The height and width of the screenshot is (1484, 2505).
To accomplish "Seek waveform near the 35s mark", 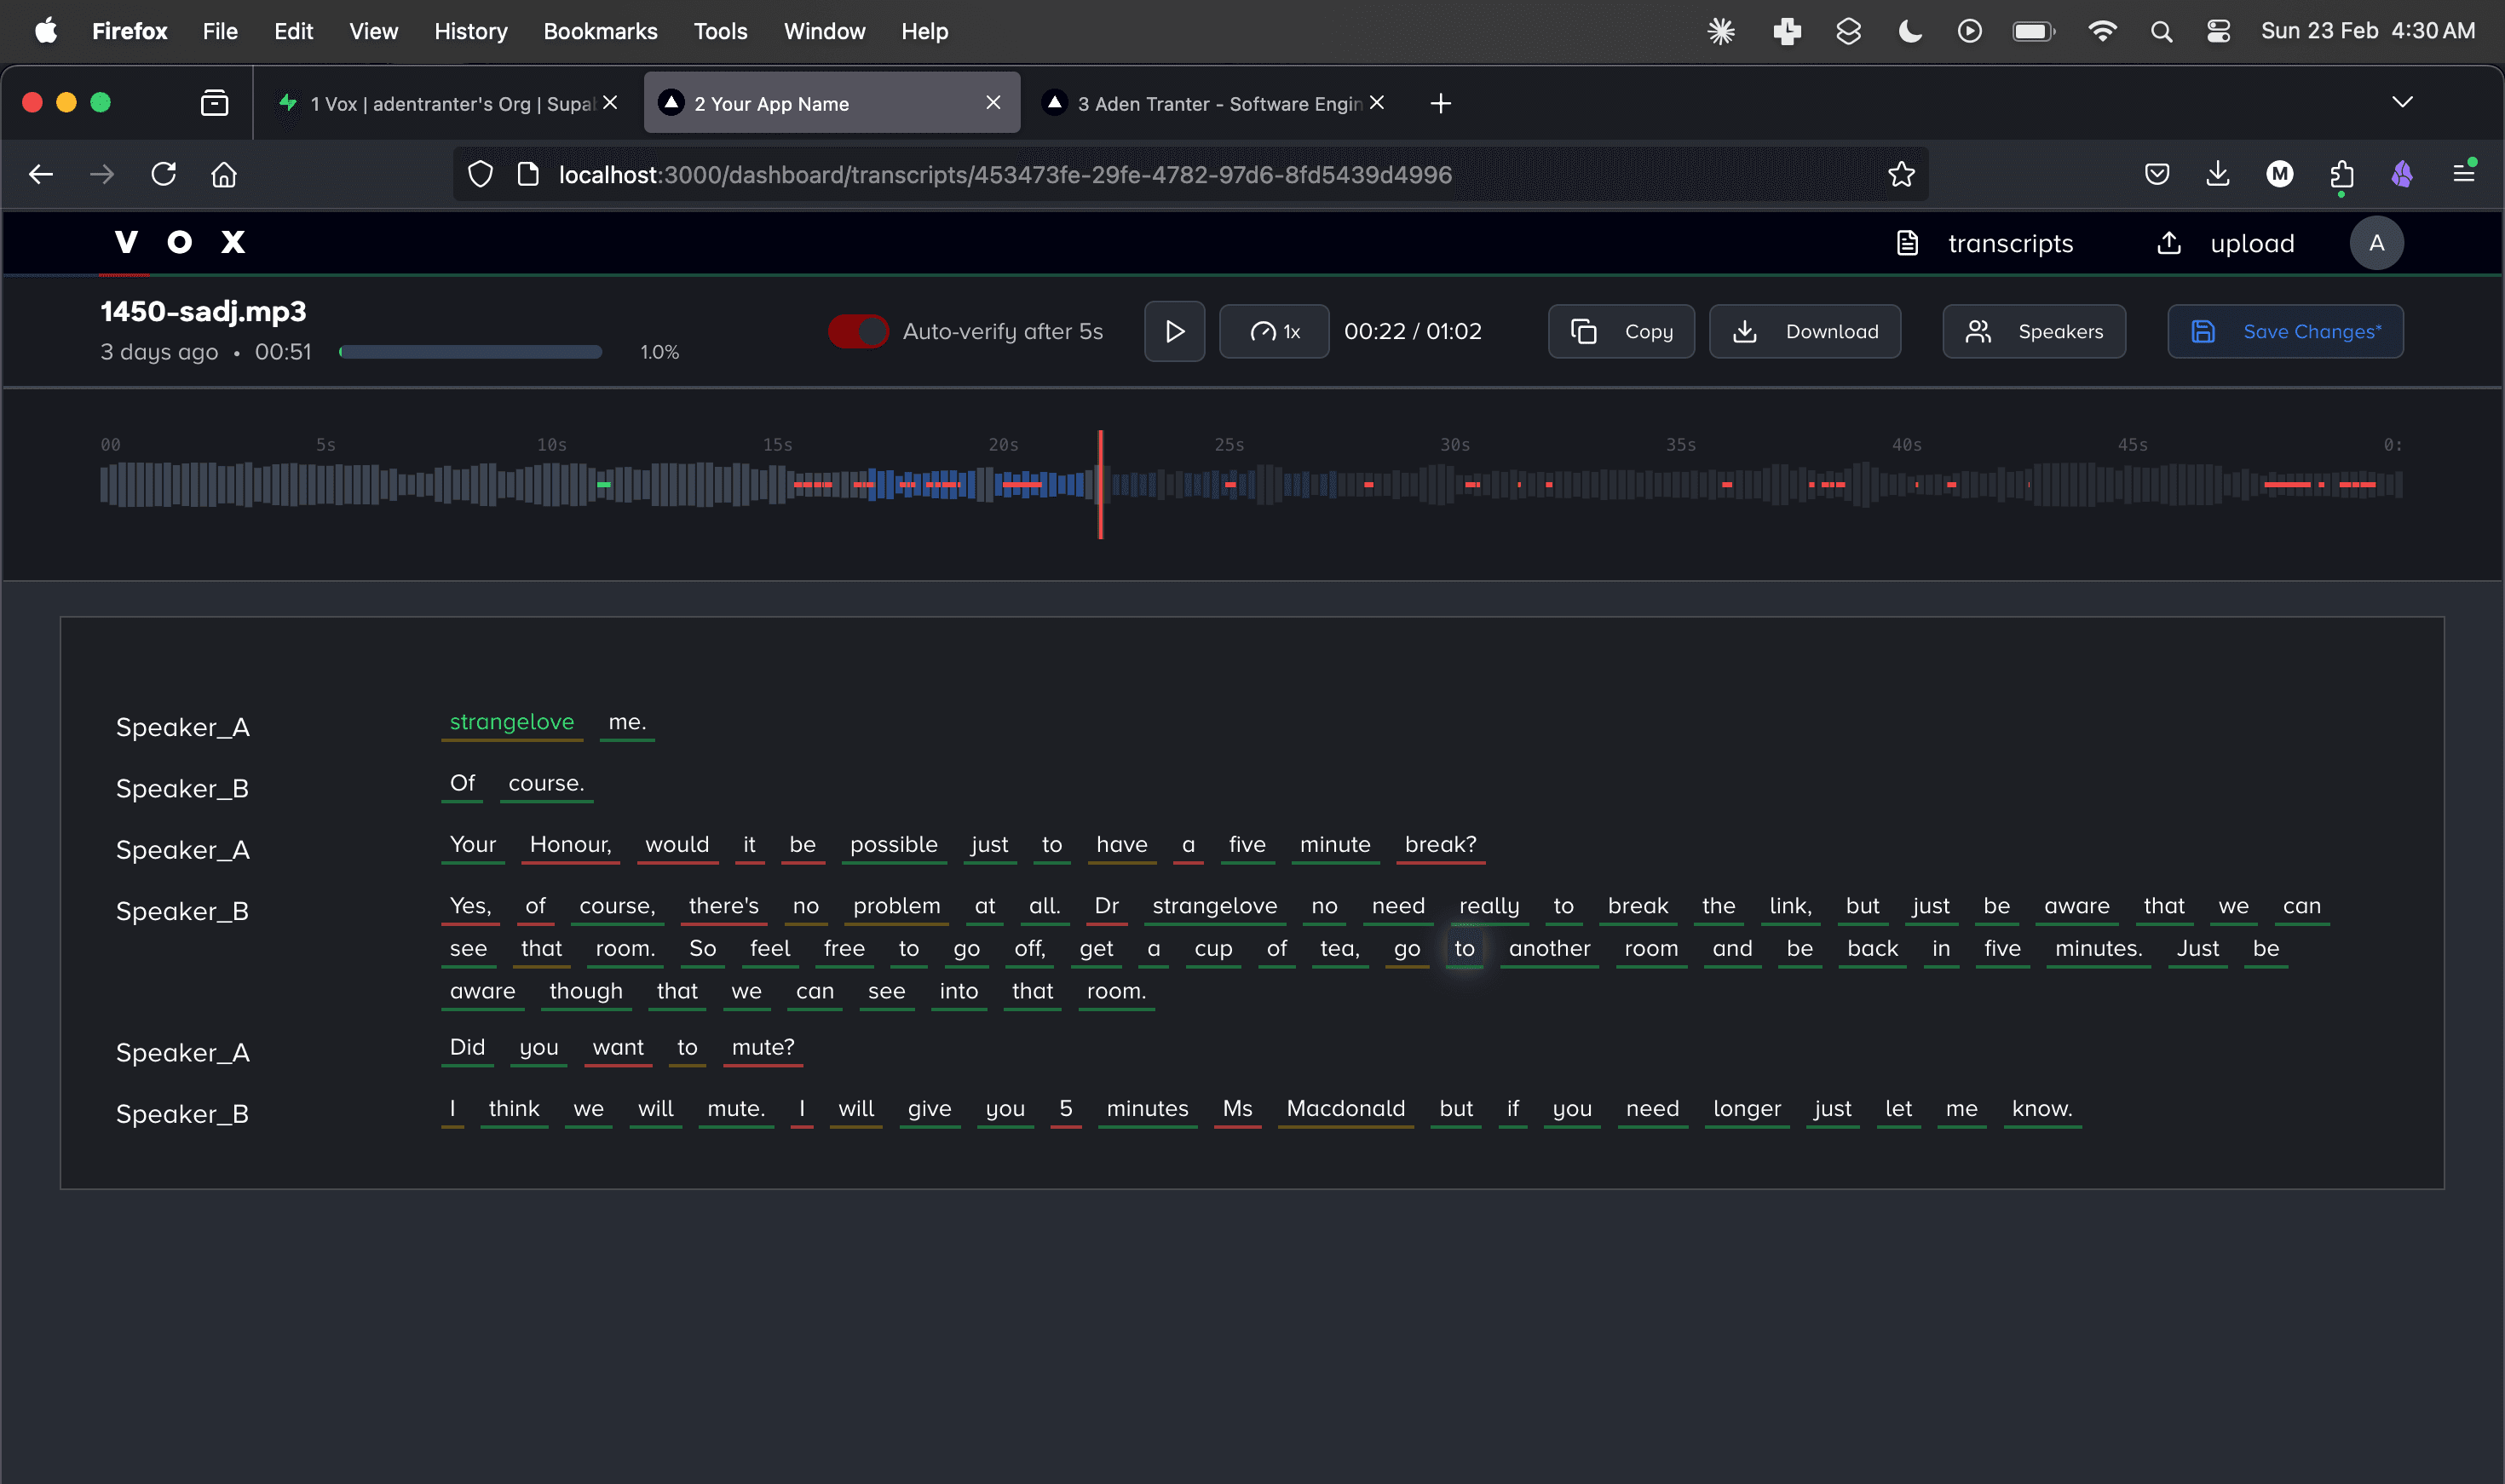I will coord(1680,485).
